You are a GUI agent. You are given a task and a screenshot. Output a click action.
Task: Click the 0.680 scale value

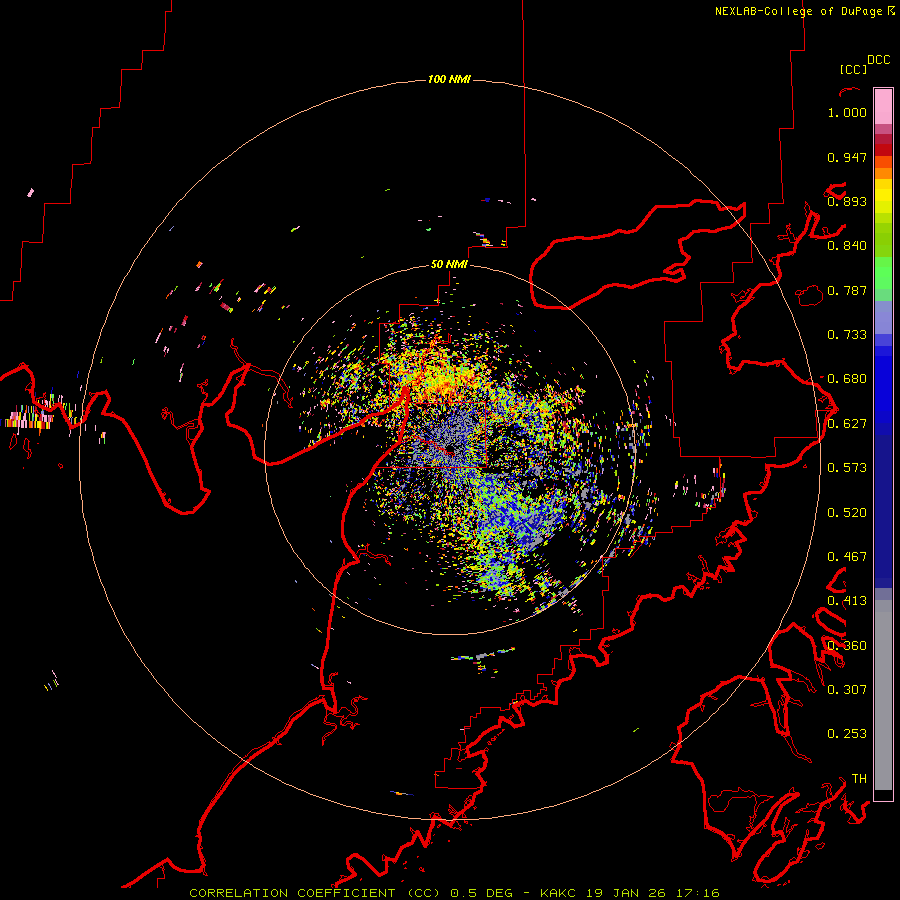click(847, 379)
